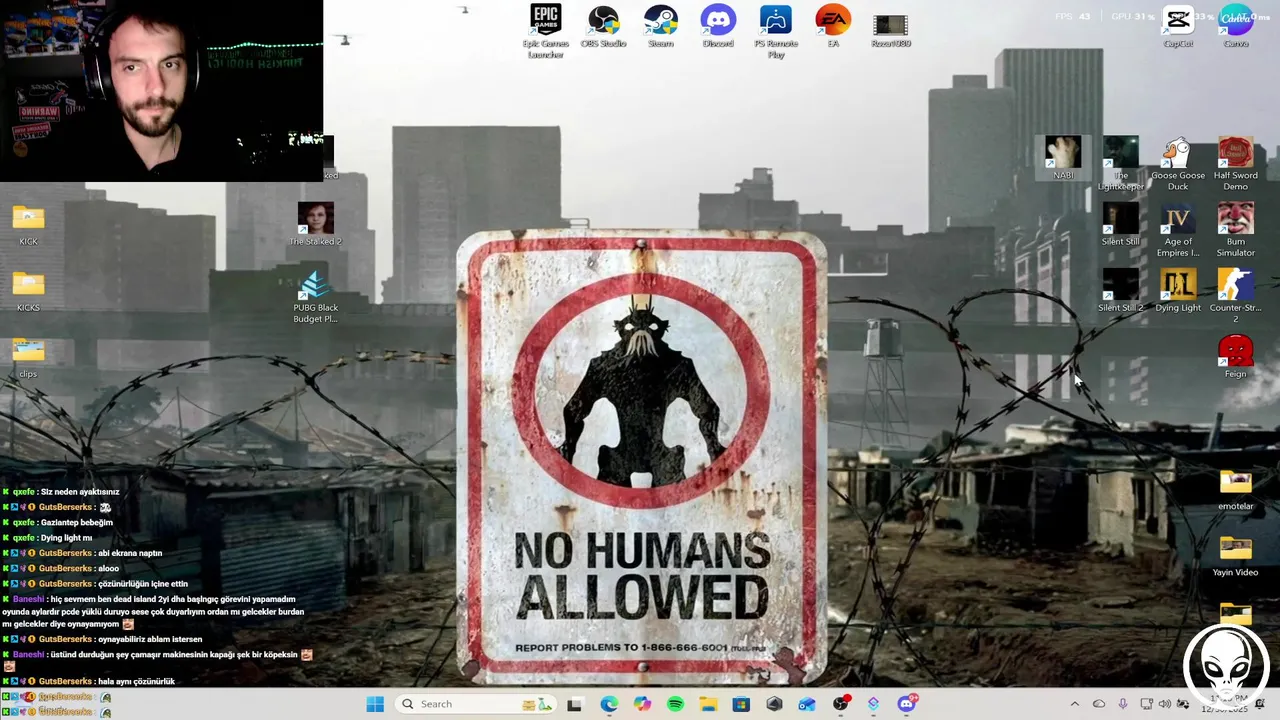Select the CapCut desktop shortcut
This screenshot has height=720, width=1280.
point(1178,27)
